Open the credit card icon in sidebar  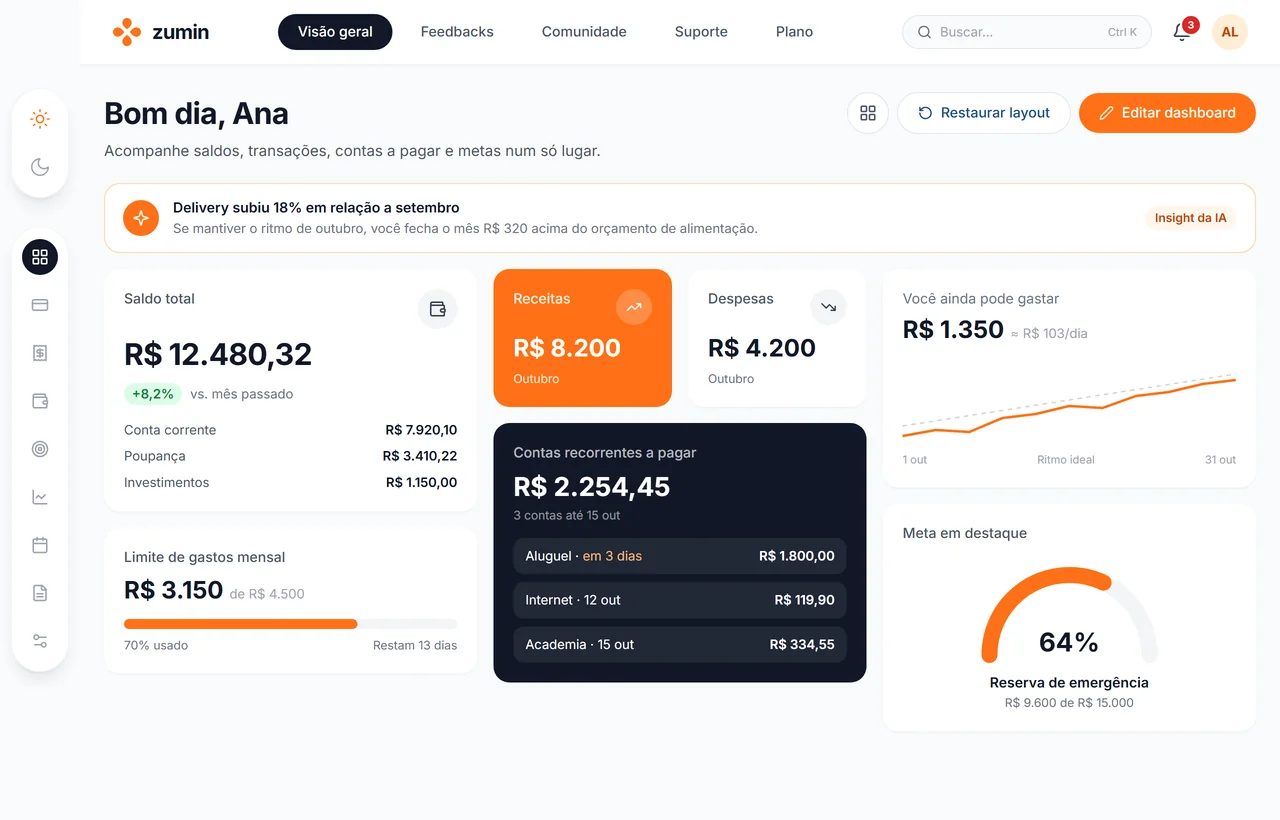[40, 305]
